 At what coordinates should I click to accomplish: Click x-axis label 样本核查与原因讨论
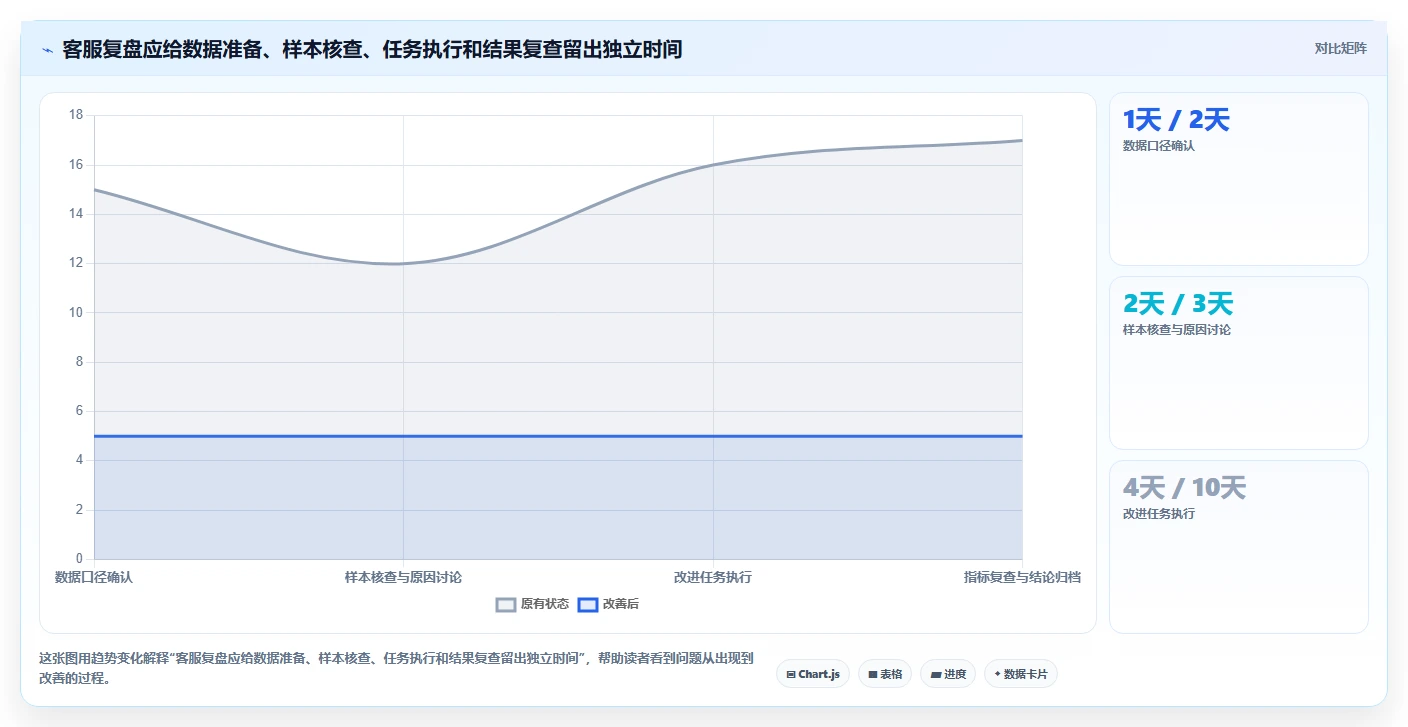tap(403, 578)
